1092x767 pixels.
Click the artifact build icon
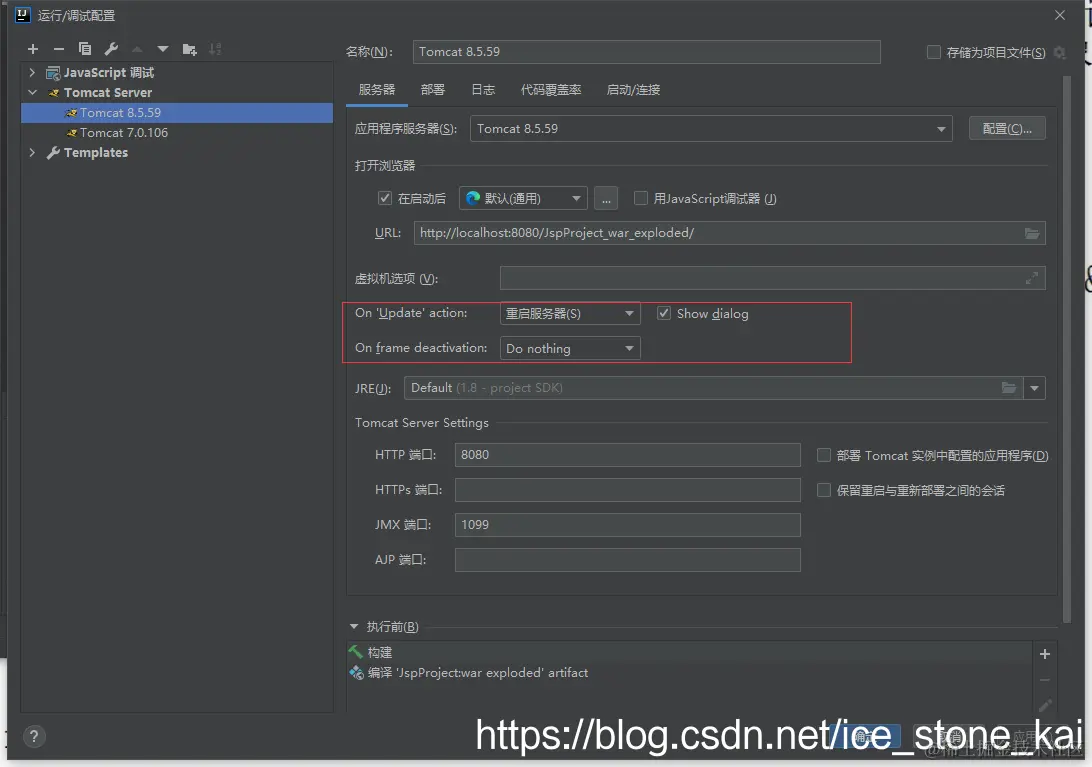(356, 672)
